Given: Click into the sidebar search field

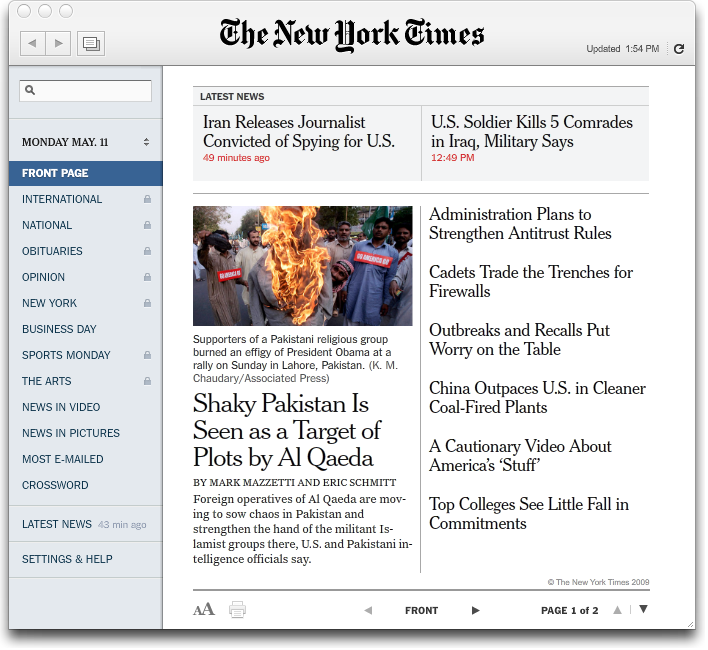Looking at the screenshot, I should click(x=86, y=91).
